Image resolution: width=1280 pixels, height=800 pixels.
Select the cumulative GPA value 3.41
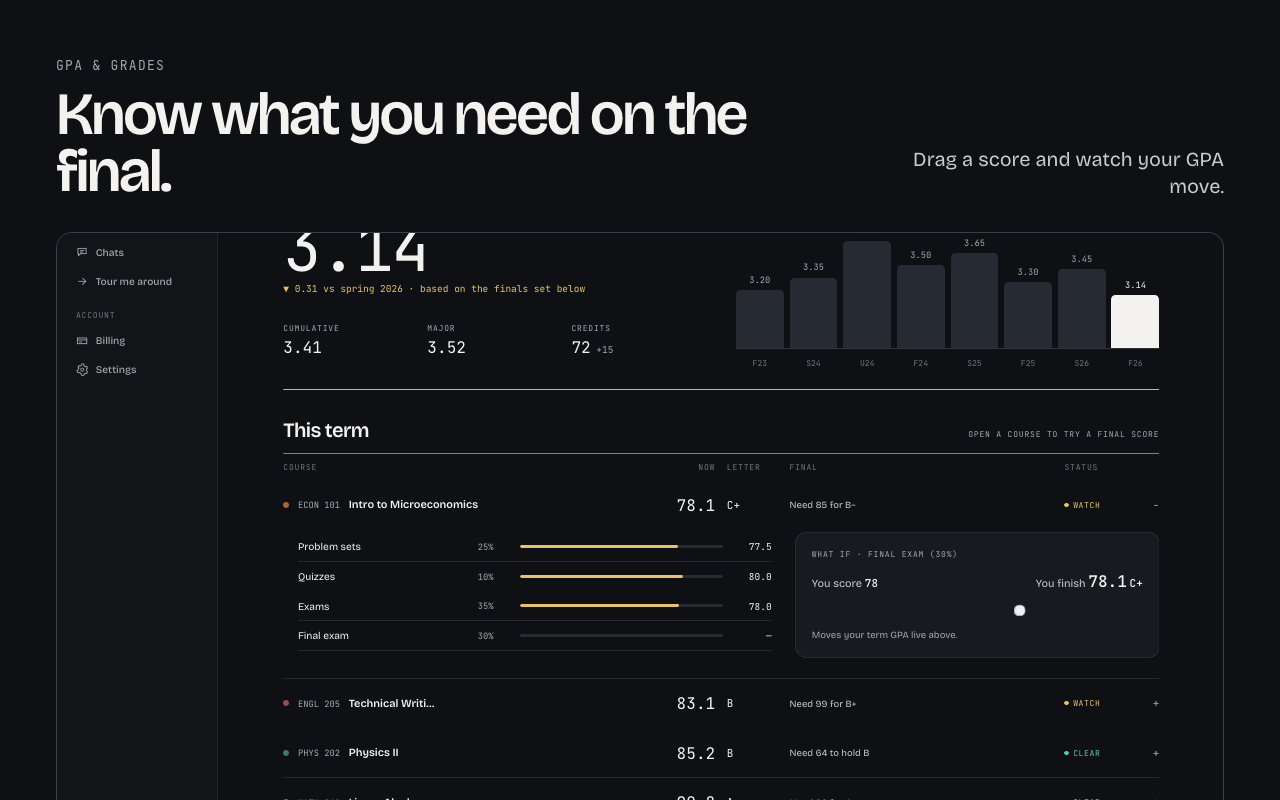coord(302,348)
